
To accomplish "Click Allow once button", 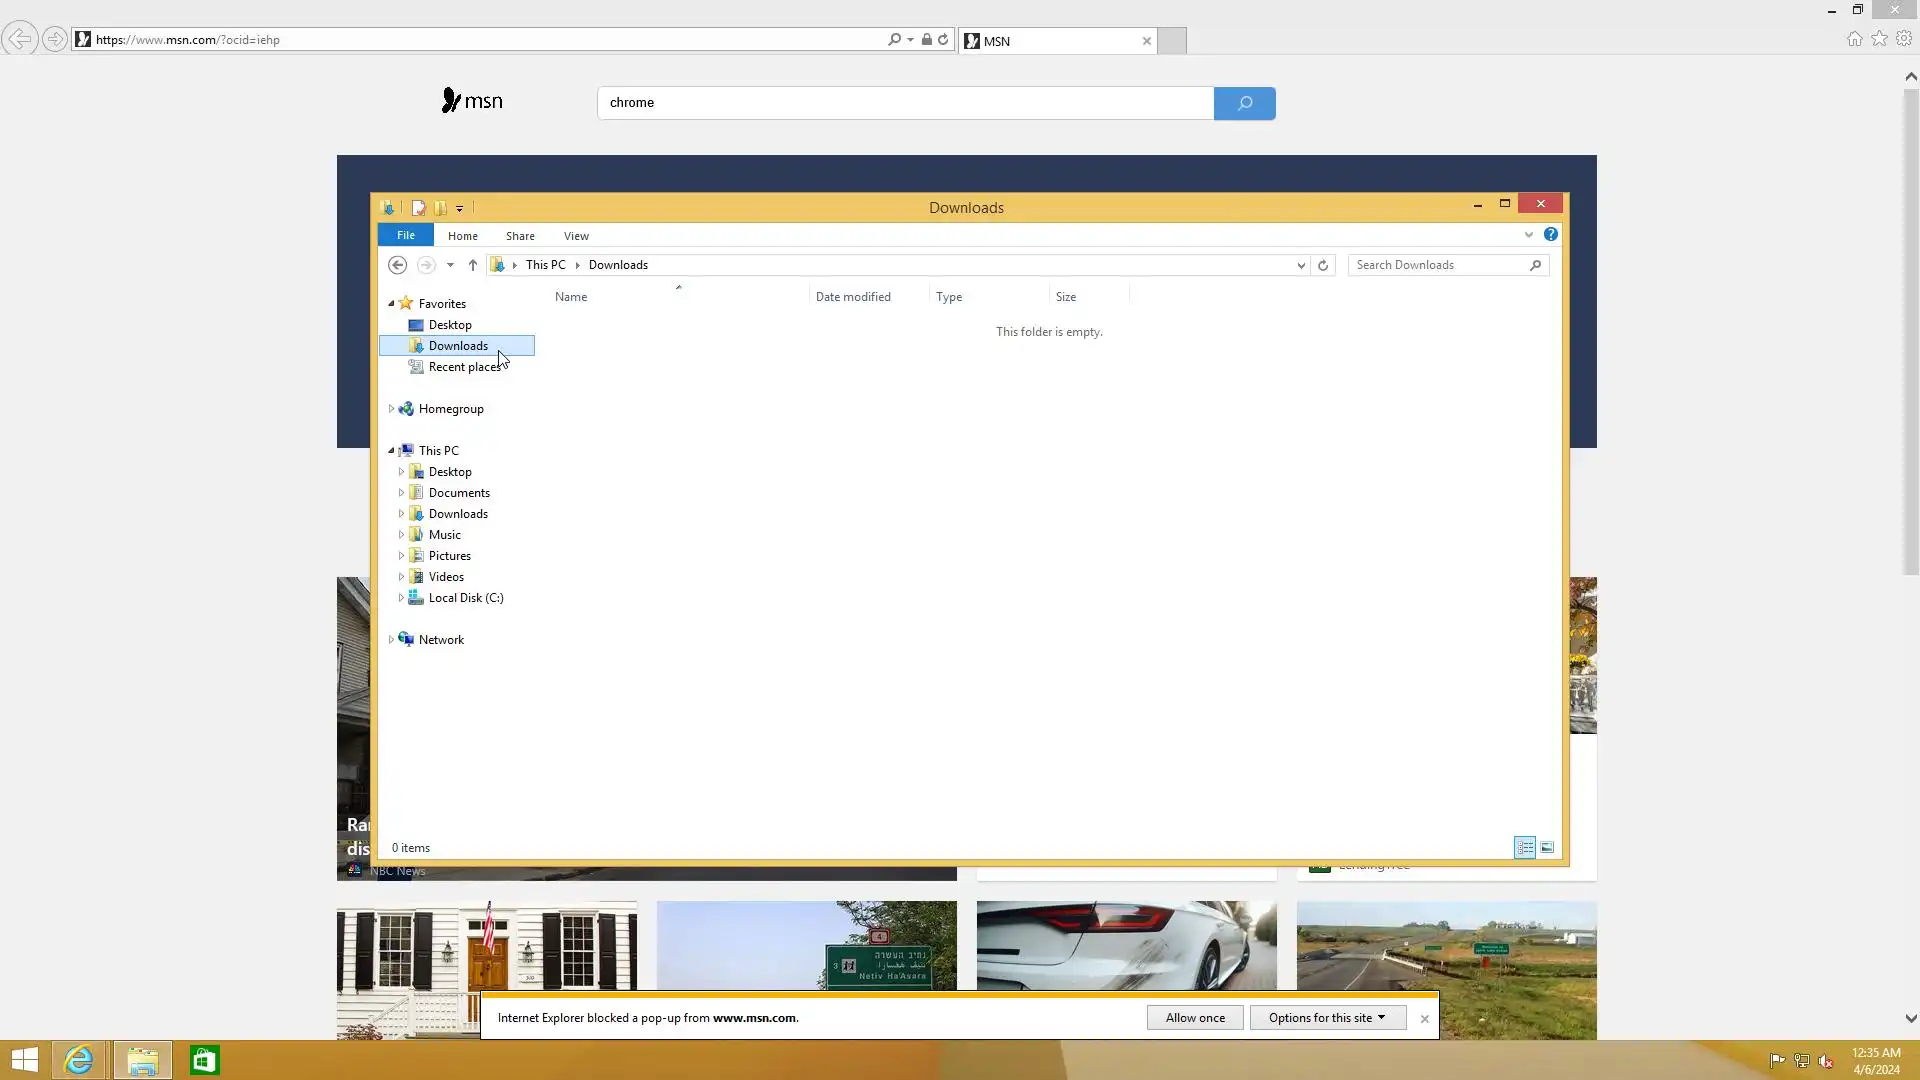I will click(x=1195, y=1018).
